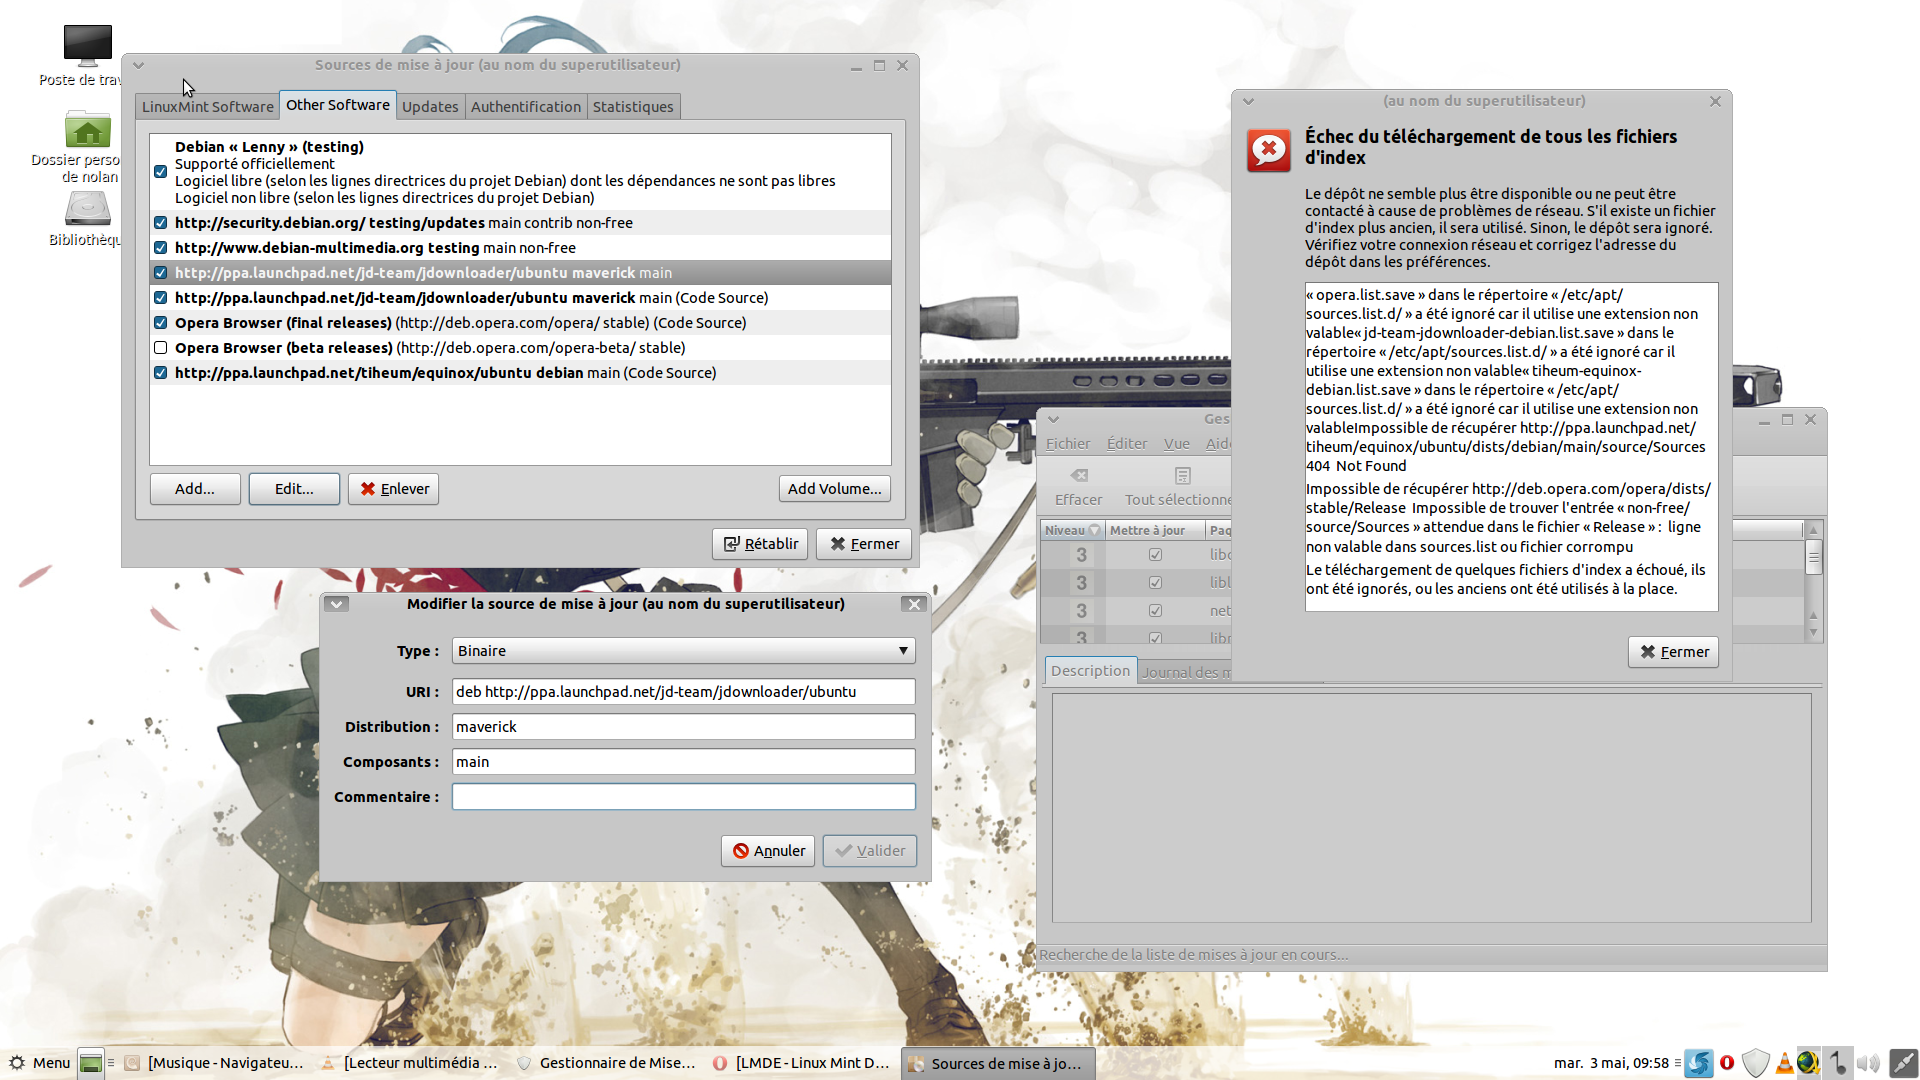The height and width of the screenshot is (1080, 1920).
Task: Open the volume speaker tray icon
Action: tap(1867, 1063)
